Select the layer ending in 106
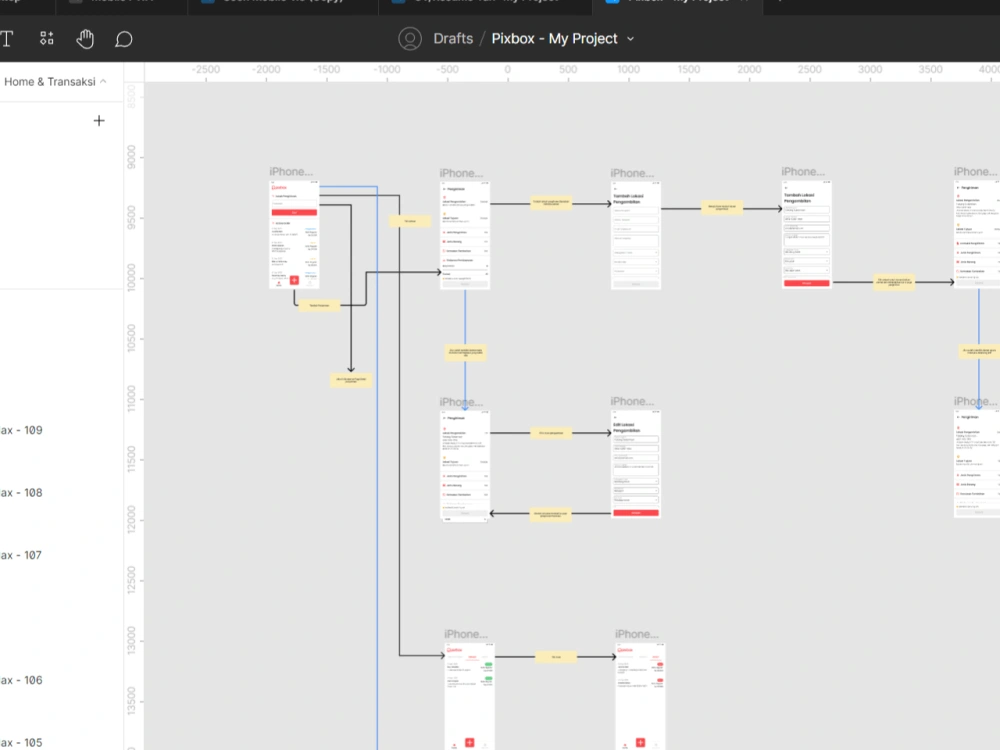This screenshot has height=750, width=1000. point(21,680)
